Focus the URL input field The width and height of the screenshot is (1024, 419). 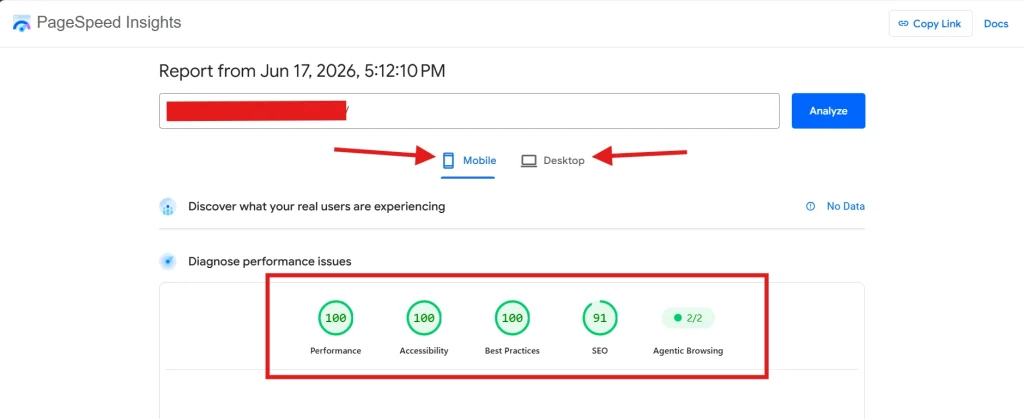tap(469, 111)
